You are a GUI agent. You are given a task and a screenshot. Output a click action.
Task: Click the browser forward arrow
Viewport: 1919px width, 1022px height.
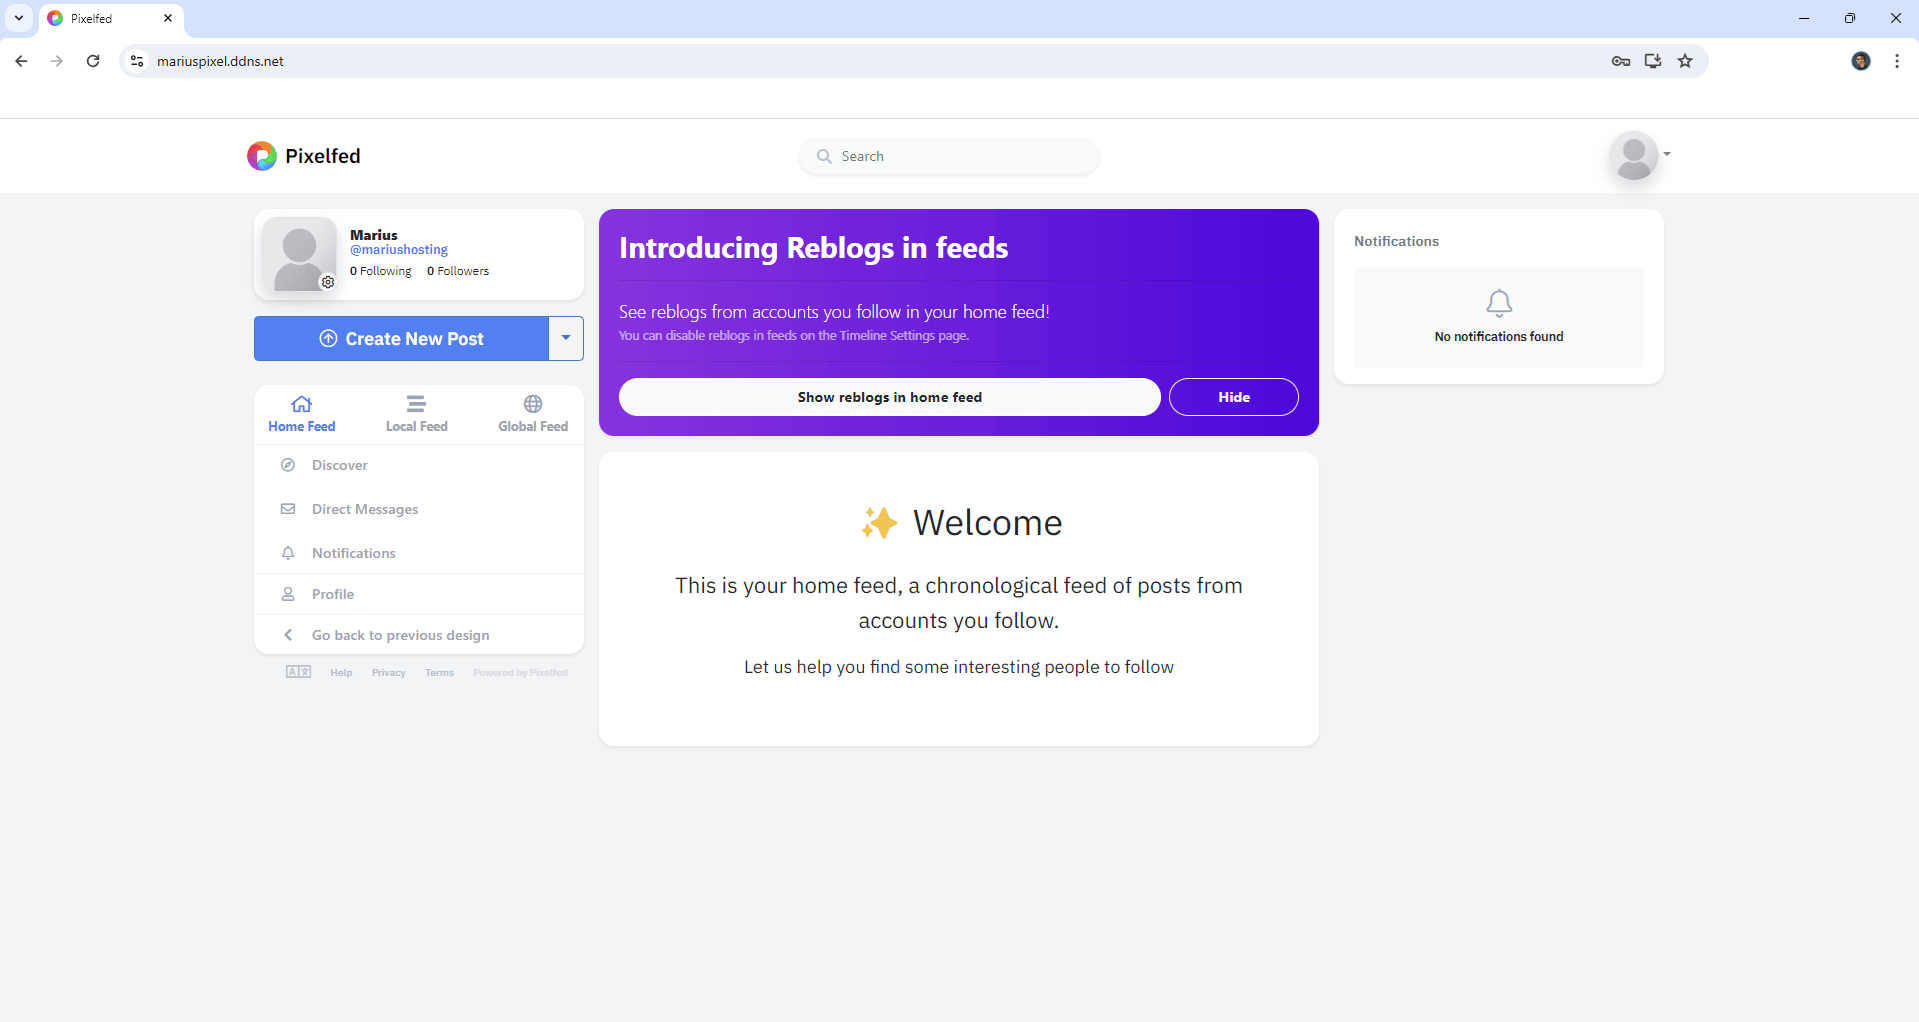pos(57,61)
